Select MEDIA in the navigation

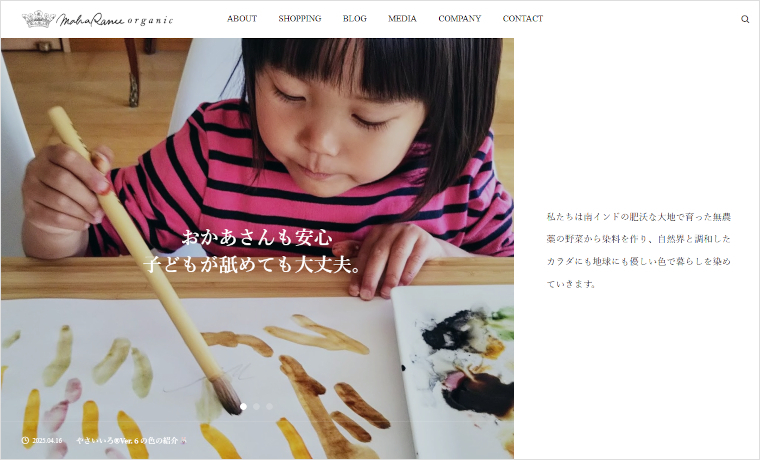coord(402,18)
